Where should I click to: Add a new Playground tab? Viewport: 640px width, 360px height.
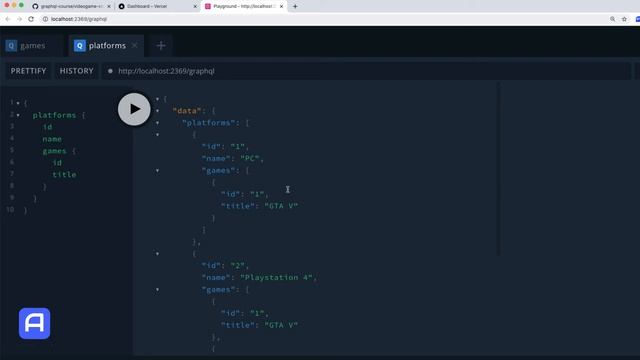pos(161,46)
